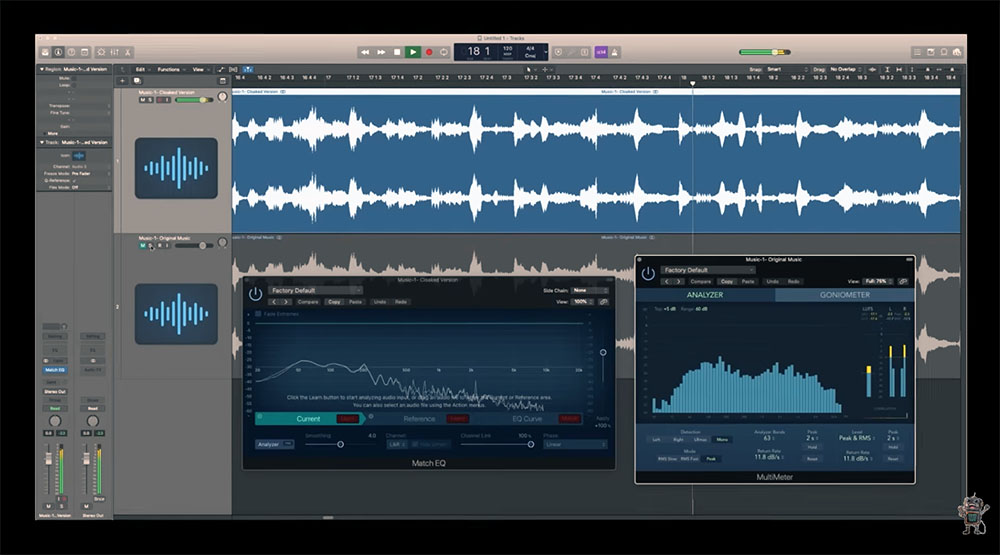Screen dimensions: 1000x555
Task: Click Match EQ link icon button
Action: [603, 302]
